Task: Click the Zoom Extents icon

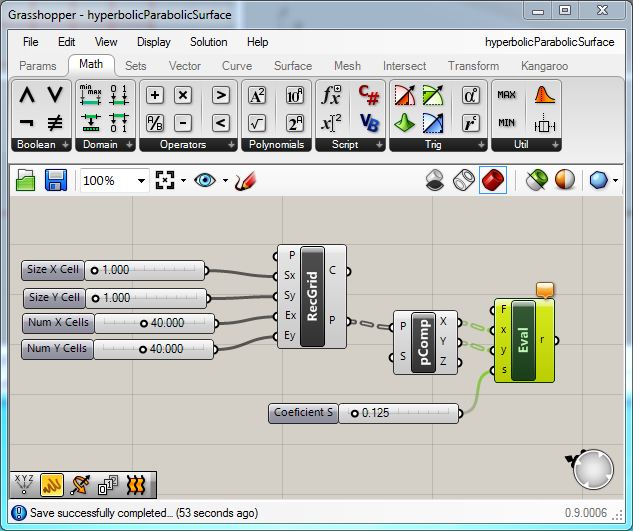Action: tap(165, 180)
